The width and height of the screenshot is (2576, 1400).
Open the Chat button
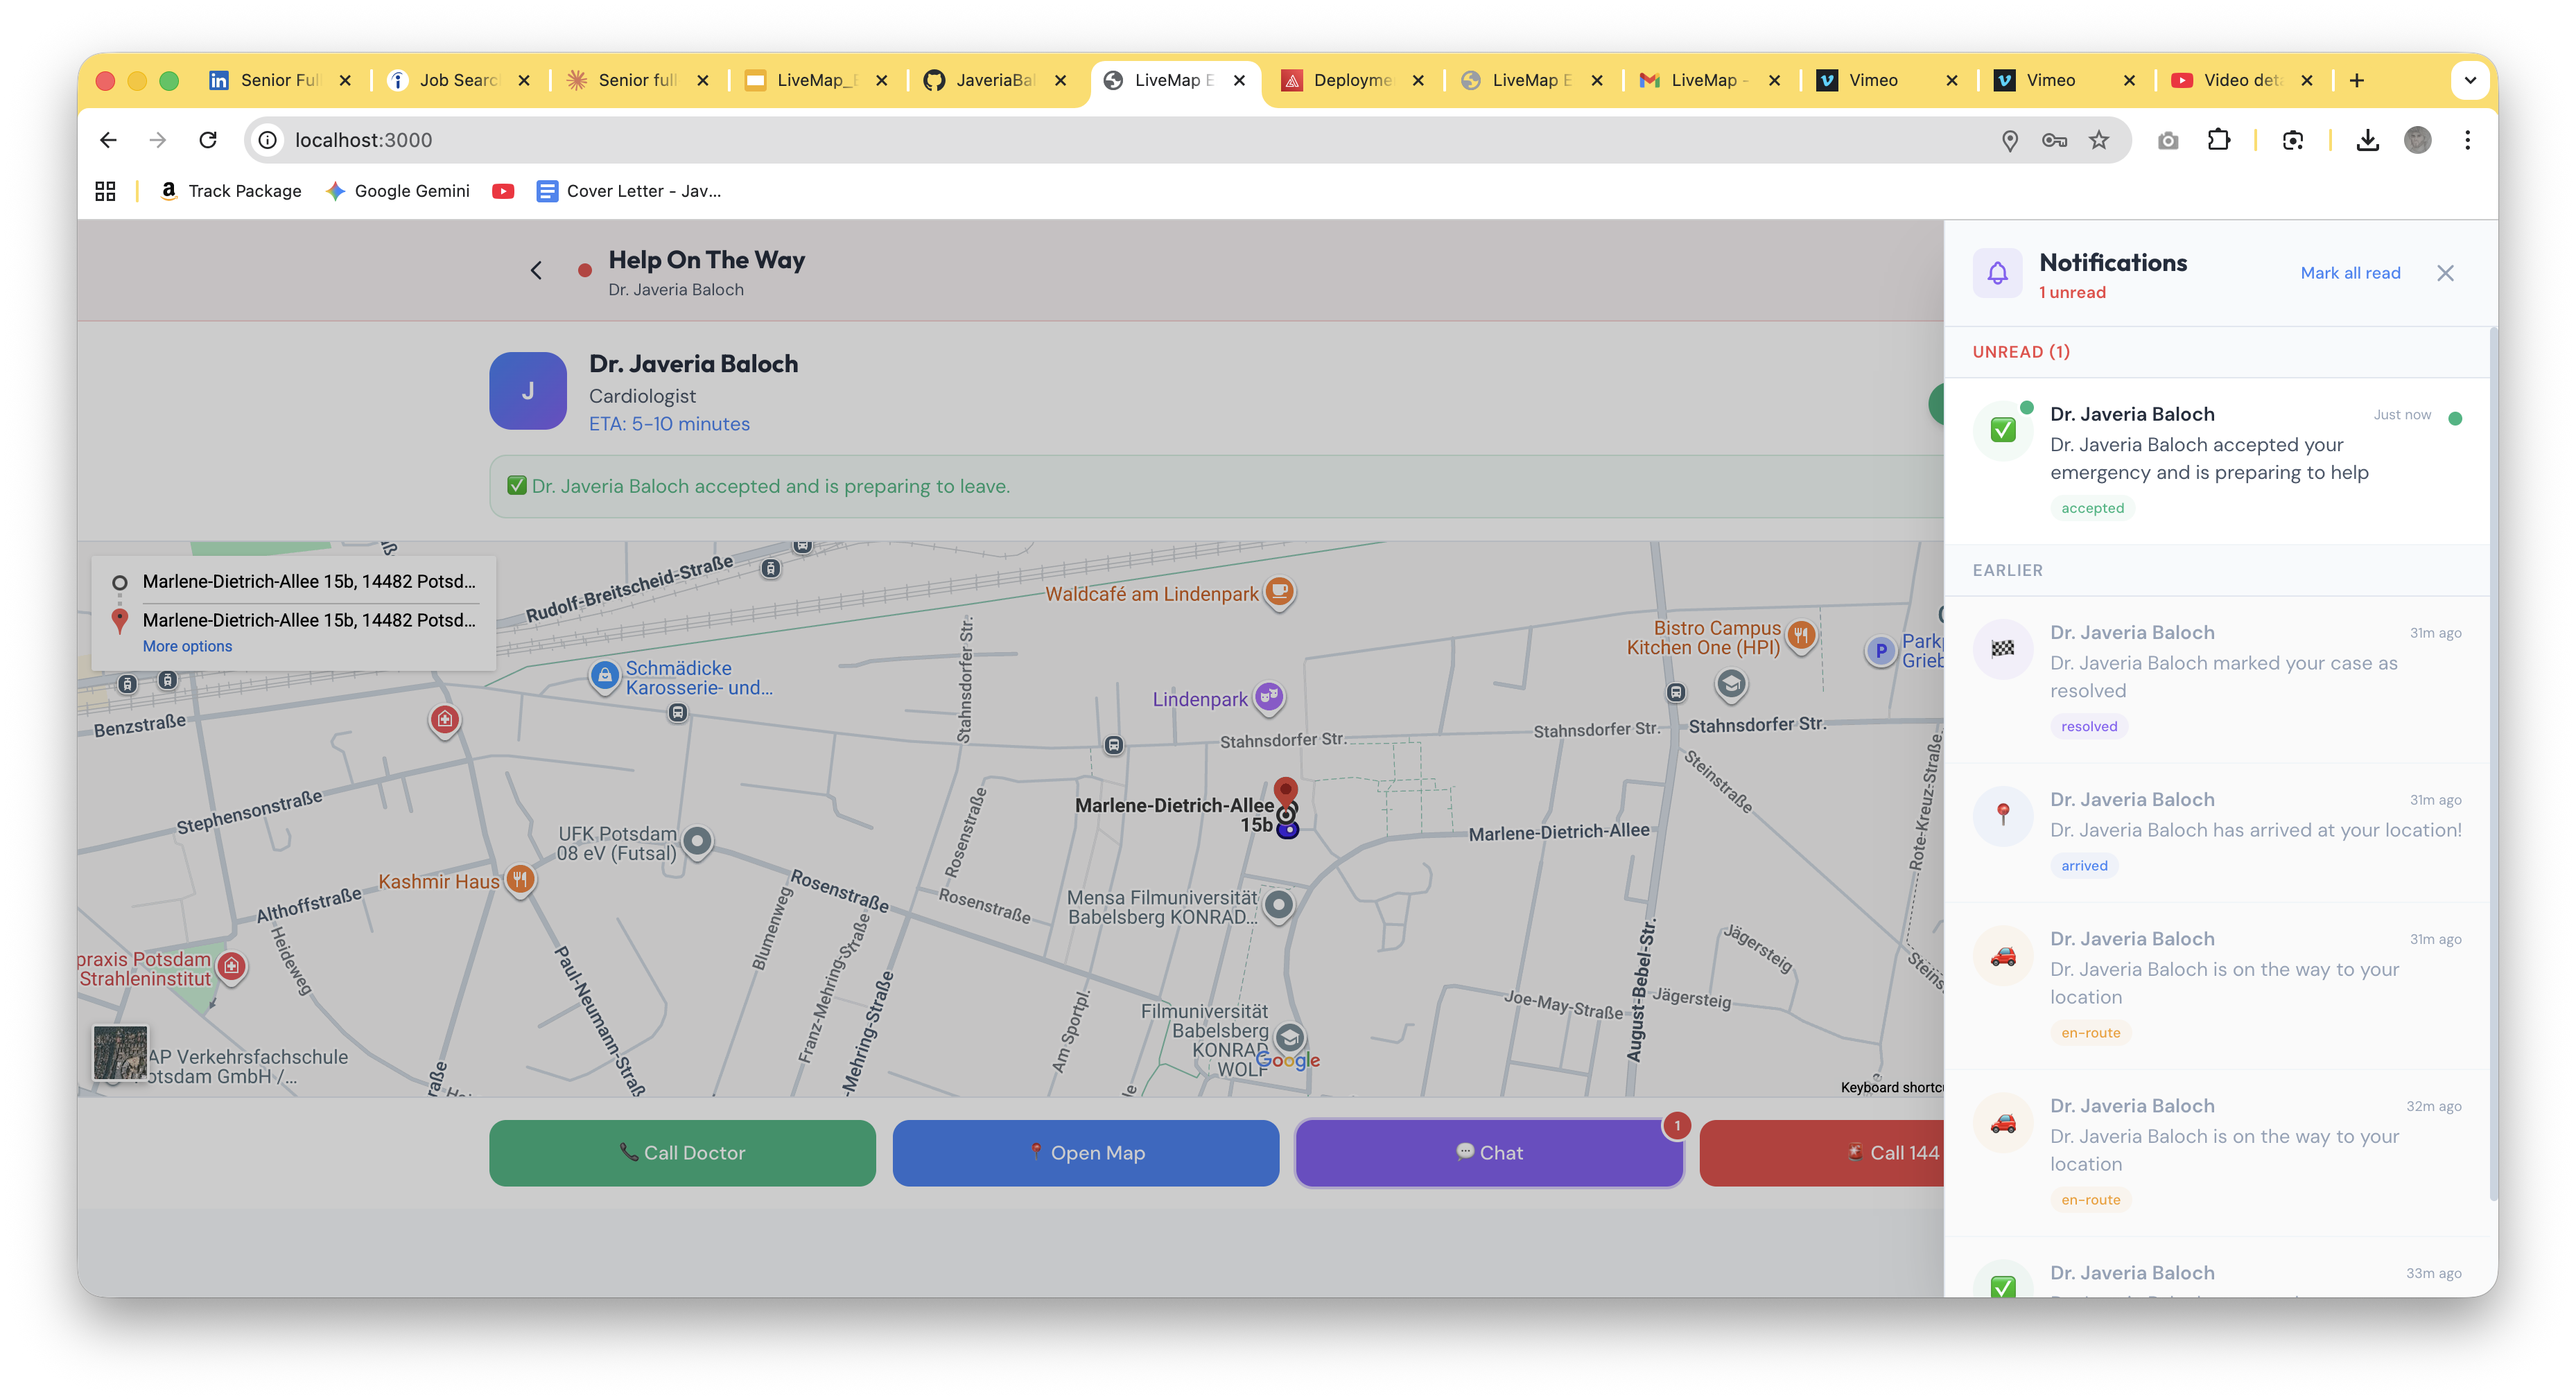pyautogui.click(x=1489, y=1152)
